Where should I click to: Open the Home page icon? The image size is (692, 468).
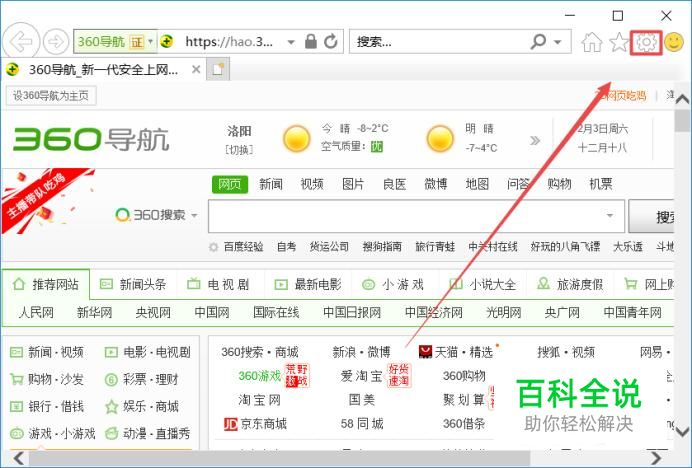592,42
